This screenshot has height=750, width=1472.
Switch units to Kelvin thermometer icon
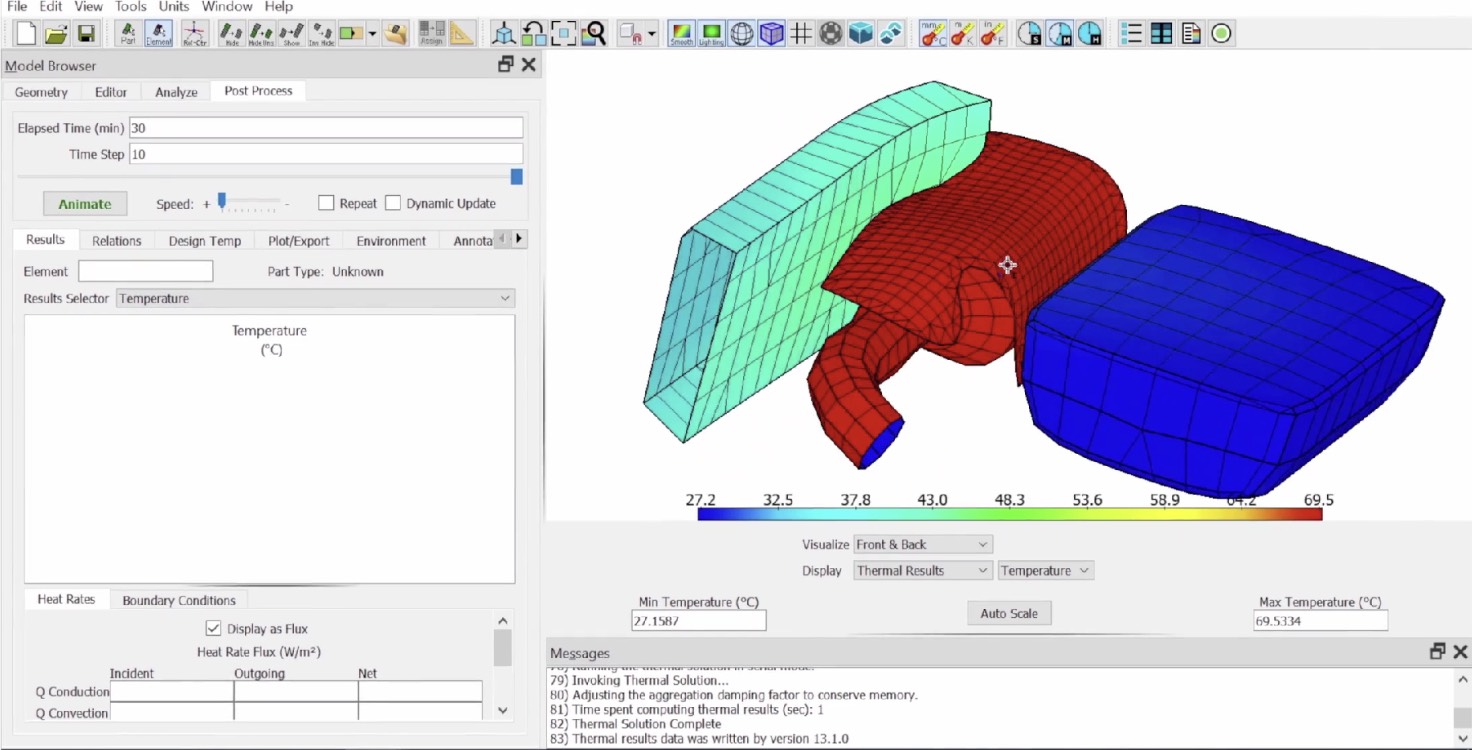(962, 34)
